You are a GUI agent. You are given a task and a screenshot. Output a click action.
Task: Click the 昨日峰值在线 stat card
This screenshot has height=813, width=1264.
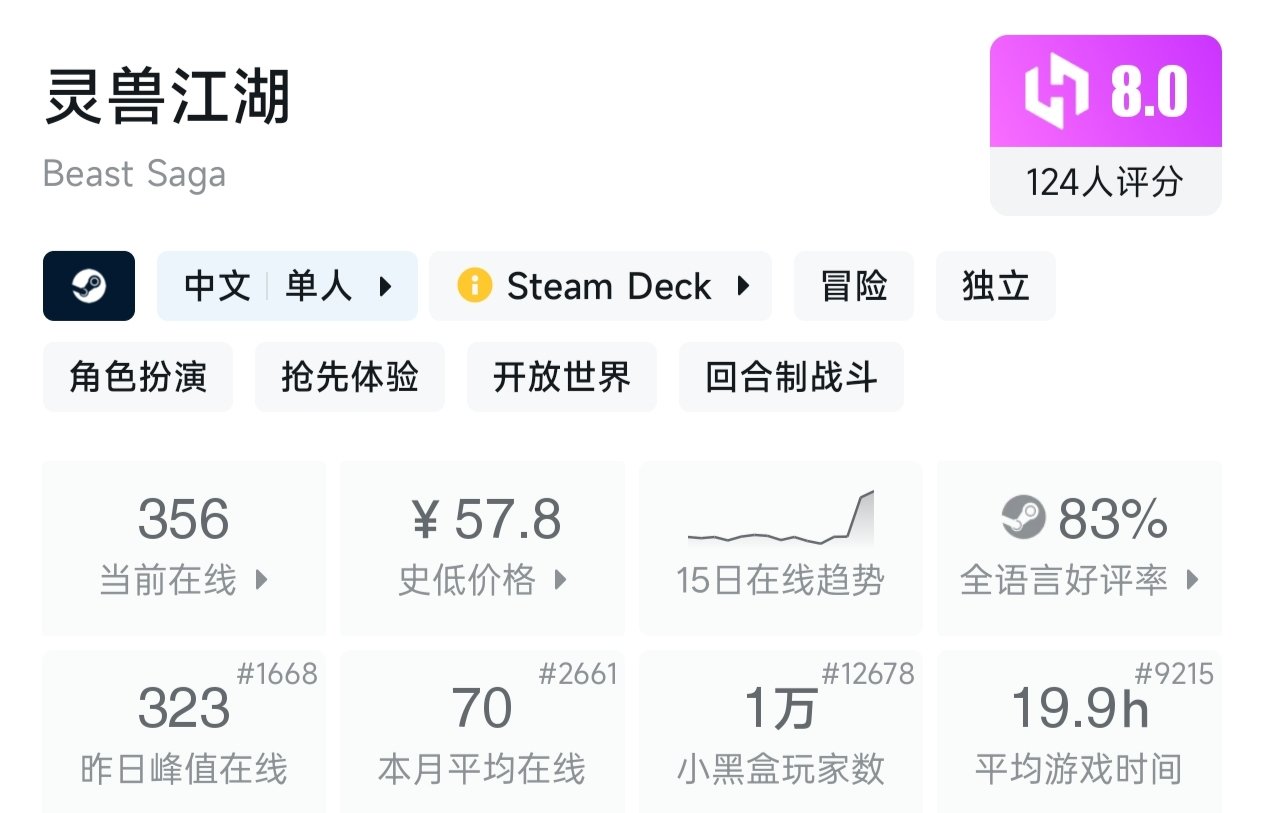pos(184,731)
